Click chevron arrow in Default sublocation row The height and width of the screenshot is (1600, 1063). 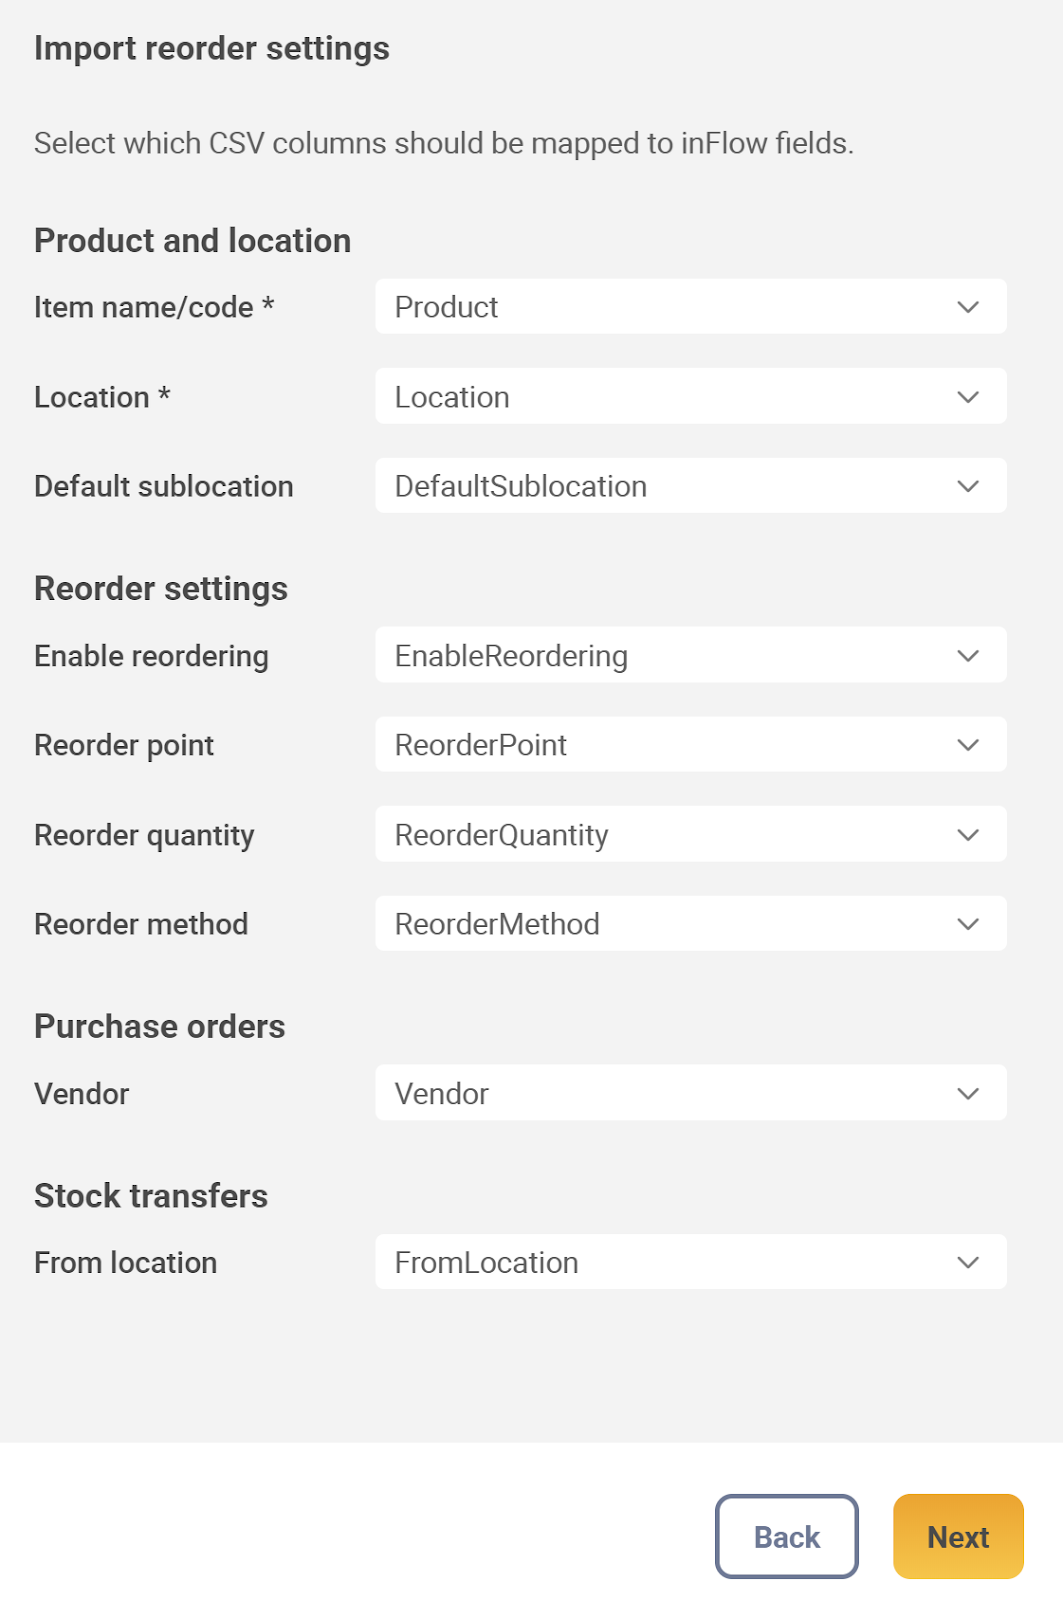coord(967,486)
